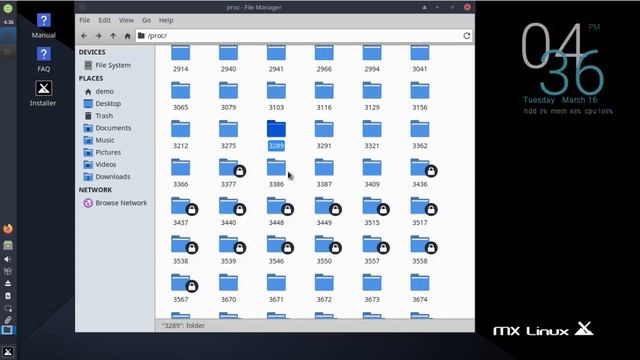Select the folder named 3362
Viewport: 640px width, 360px height.
420,134
